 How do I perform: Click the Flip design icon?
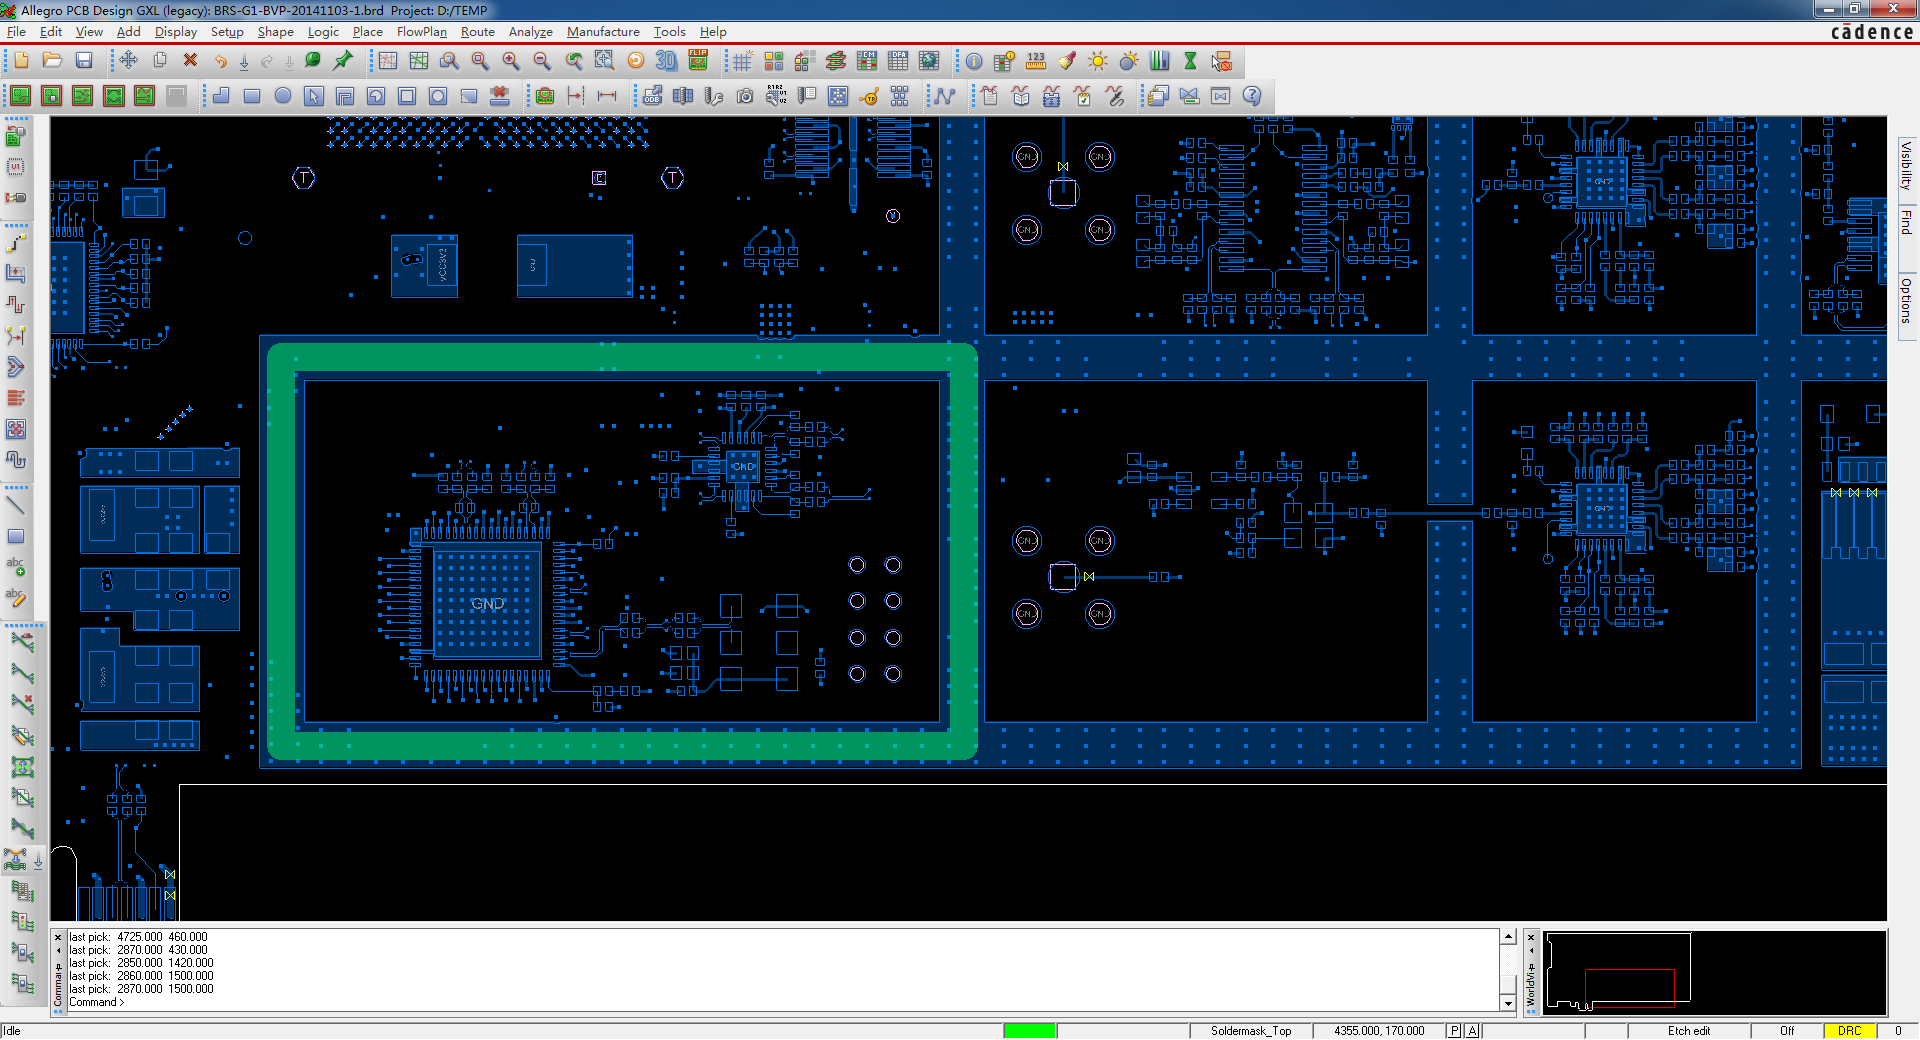698,61
